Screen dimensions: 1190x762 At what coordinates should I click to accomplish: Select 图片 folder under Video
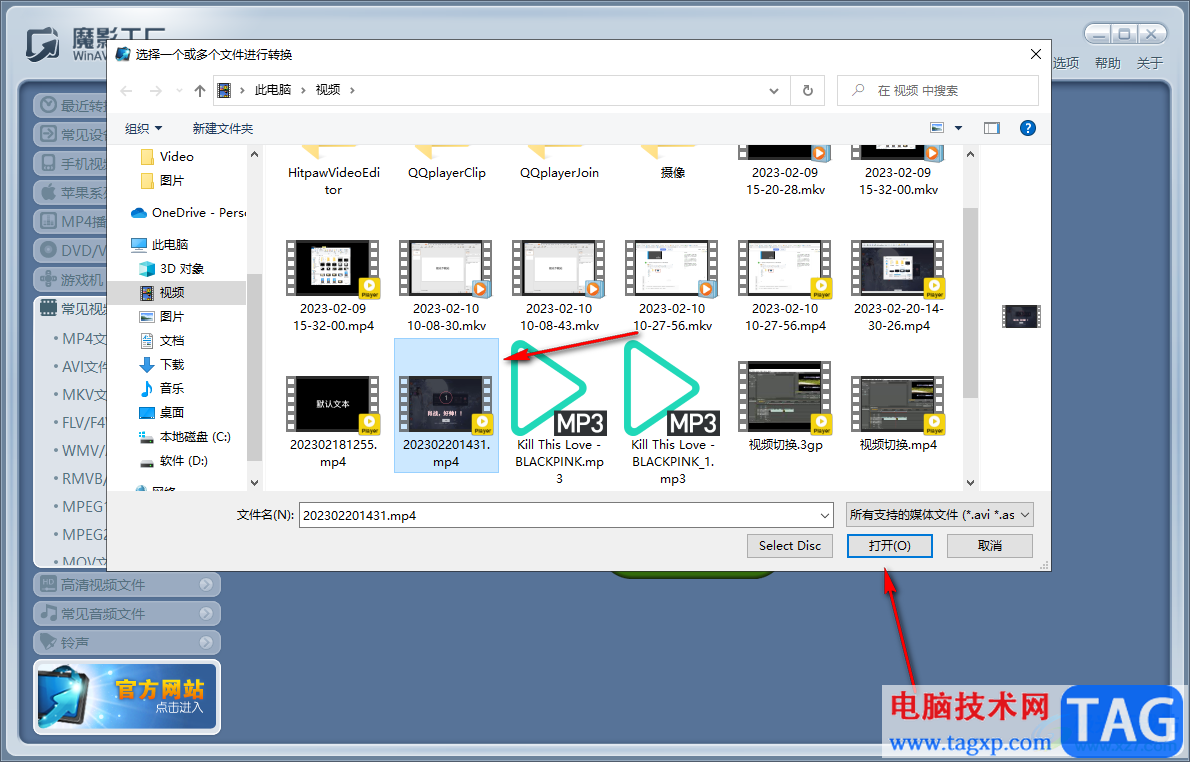[x=163, y=181]
